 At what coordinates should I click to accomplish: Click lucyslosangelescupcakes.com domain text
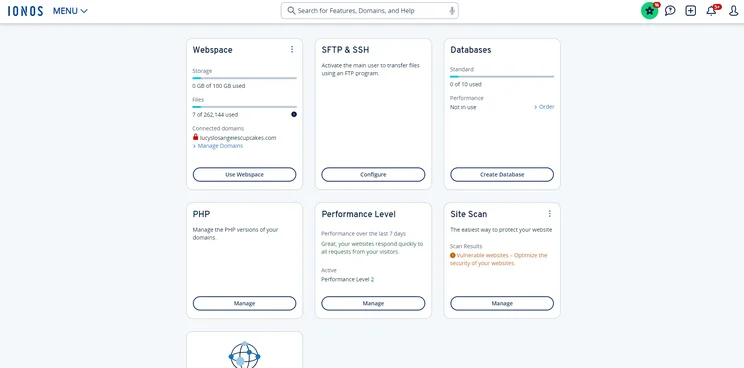point(238,138)
